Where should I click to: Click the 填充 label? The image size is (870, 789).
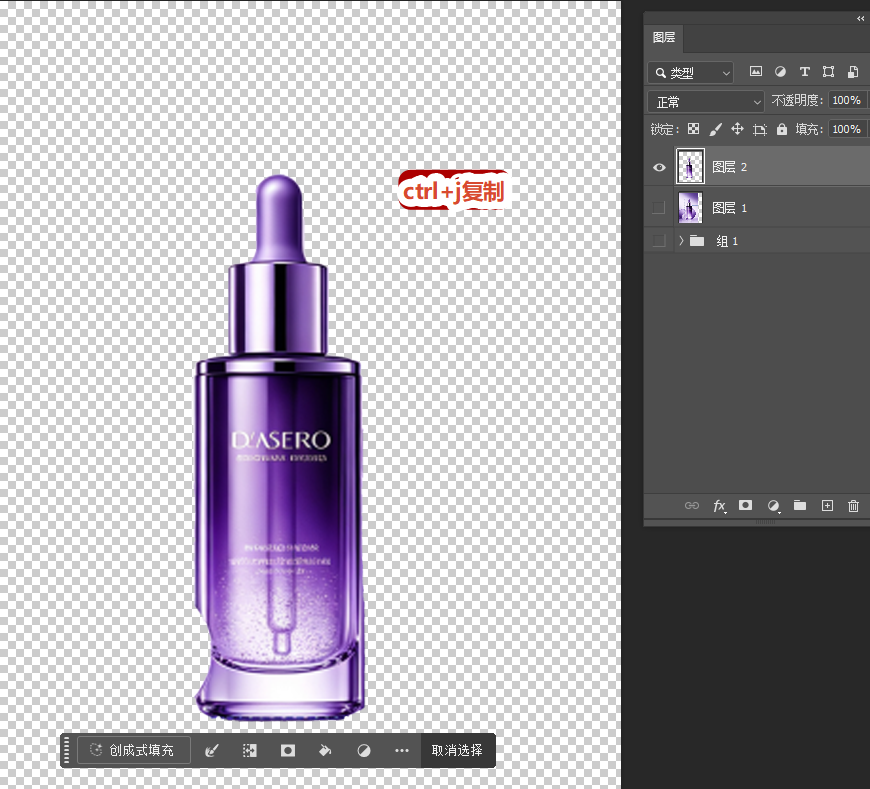point(808,129)
